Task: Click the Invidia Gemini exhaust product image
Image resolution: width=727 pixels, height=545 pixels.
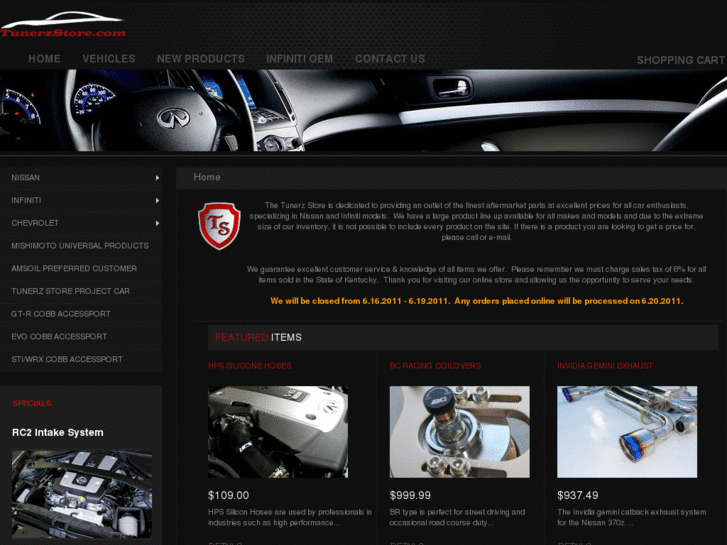Action: (627, 432)
